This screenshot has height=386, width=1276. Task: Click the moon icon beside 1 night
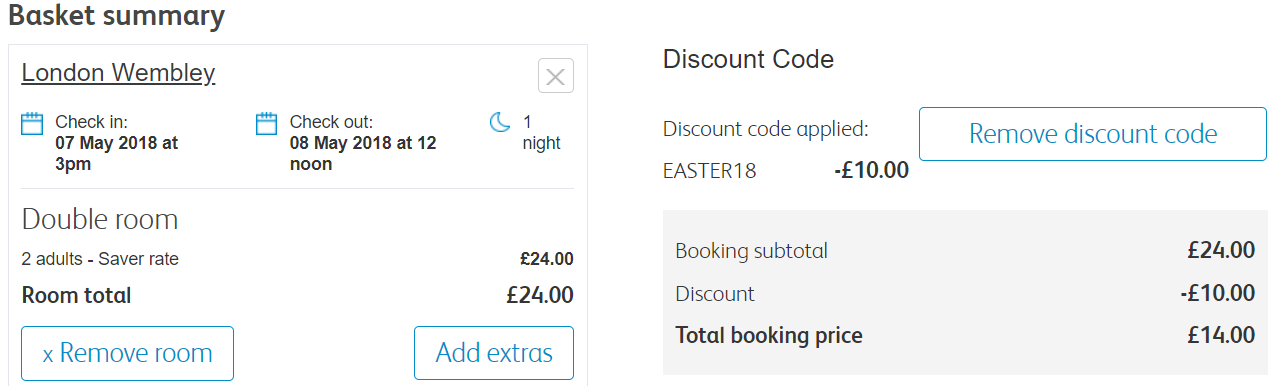pos(500,123)
